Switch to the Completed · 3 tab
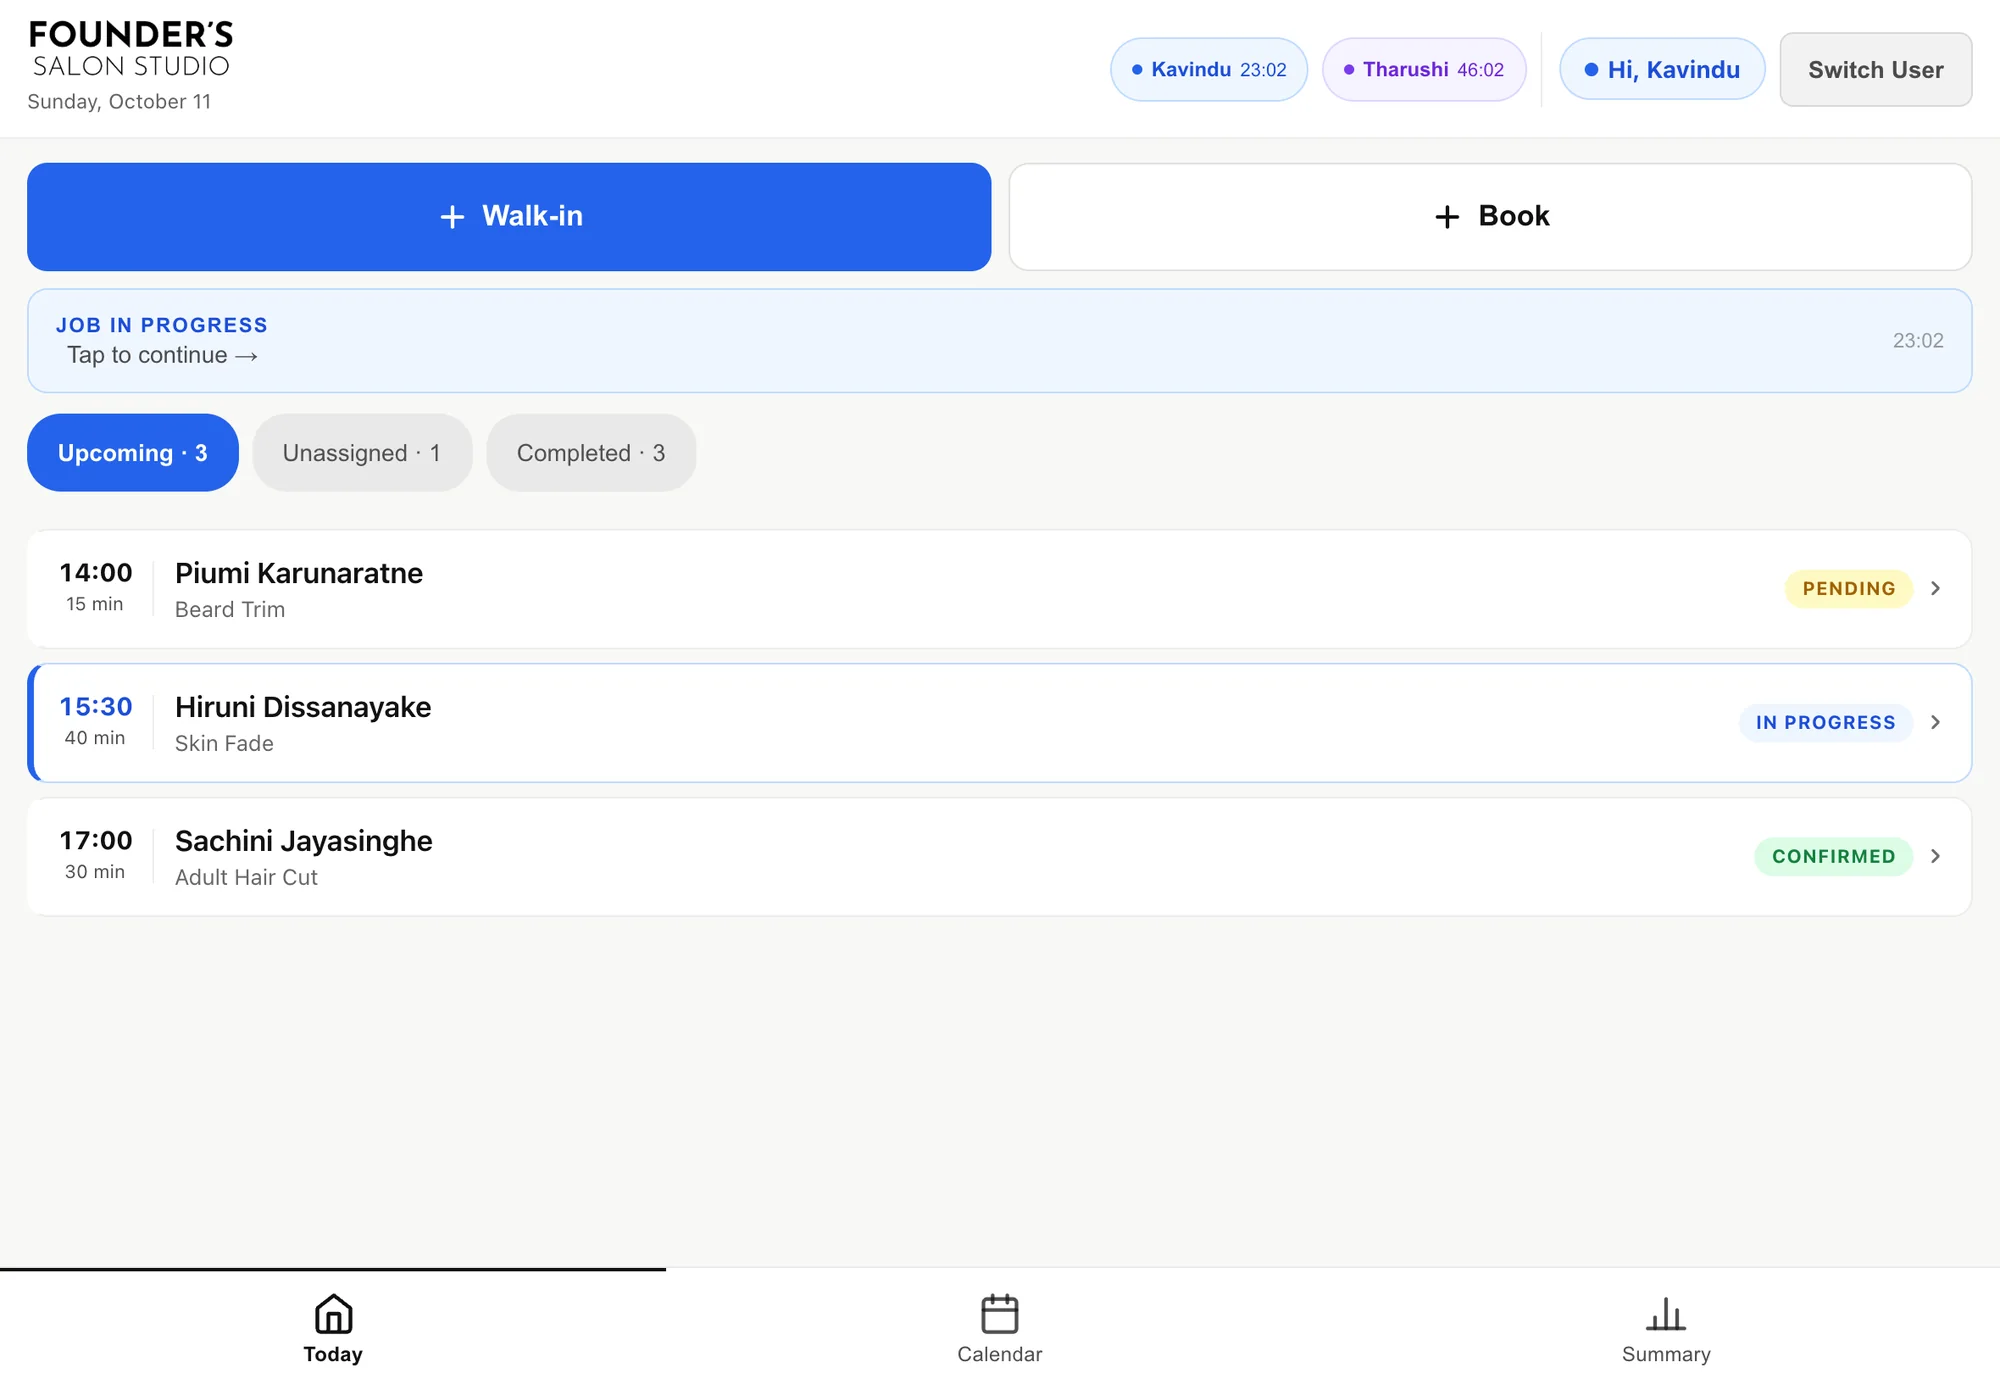This screenshot has width=2000, height=1390. [591, 453]
